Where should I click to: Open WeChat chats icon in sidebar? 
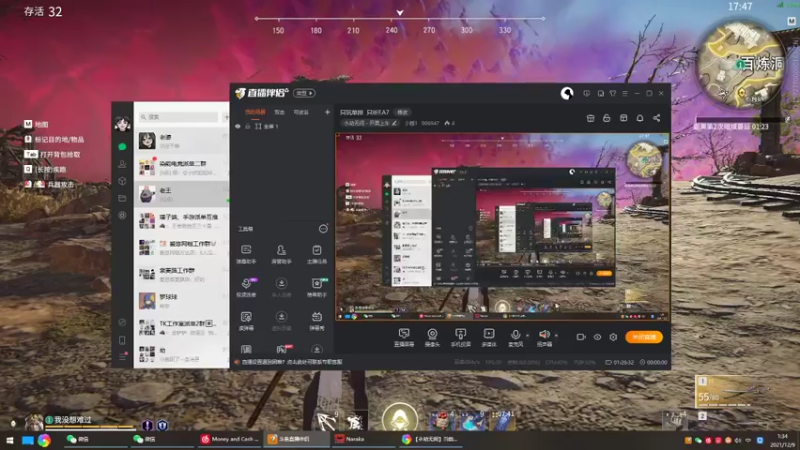[122, 146]
